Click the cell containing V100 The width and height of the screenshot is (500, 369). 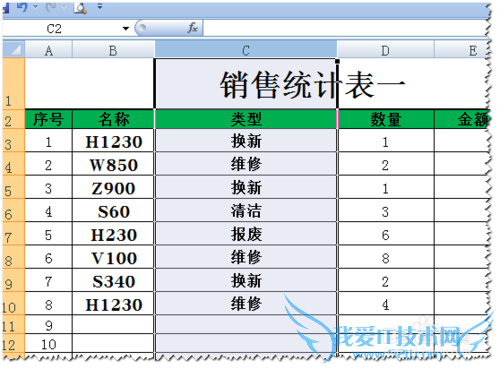pos(113,258)
